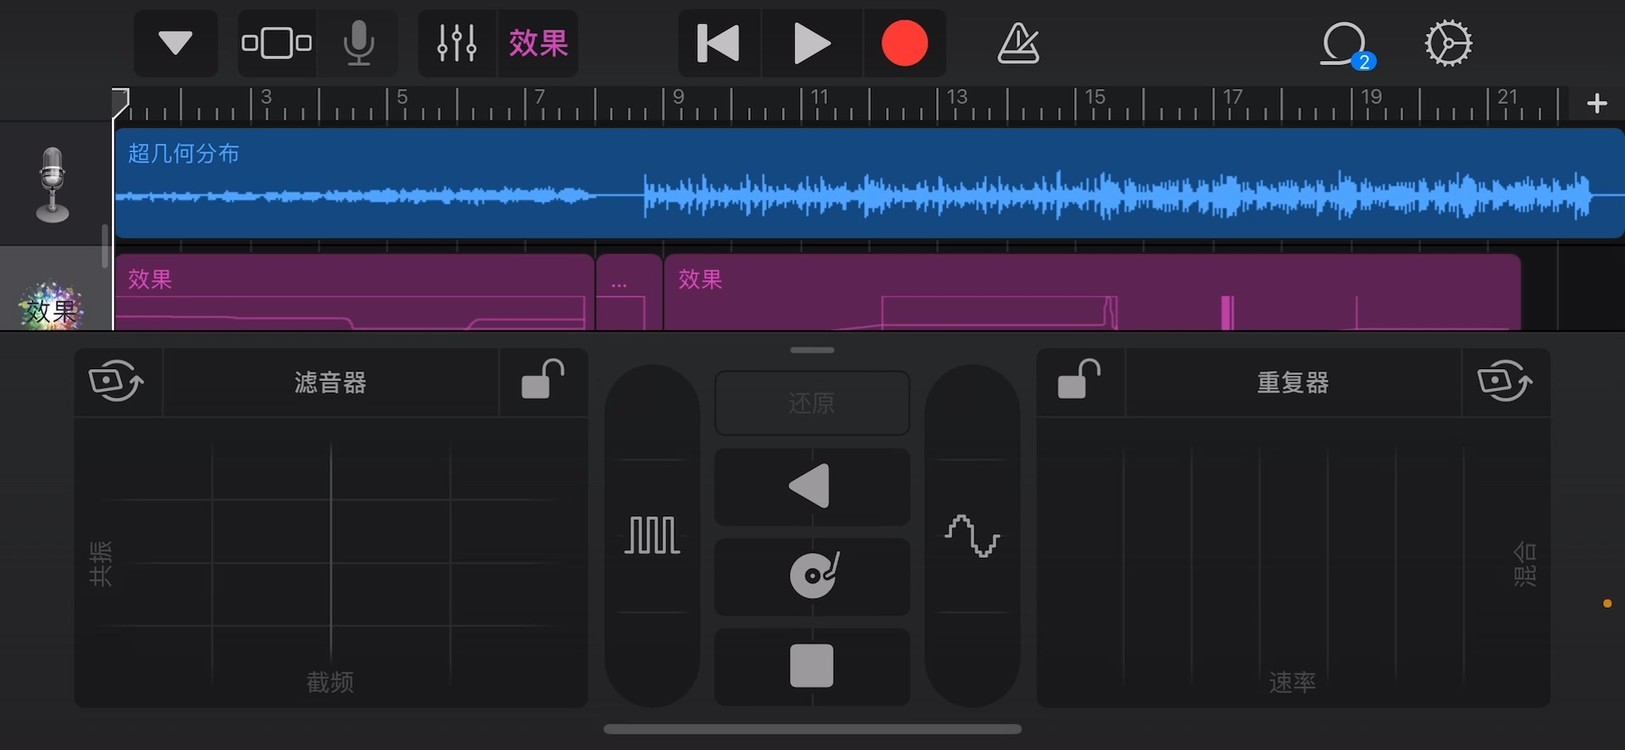This screenshot has width=1625, height=750.
Task: Switch to tracks view icon
Action: point(277,43)
